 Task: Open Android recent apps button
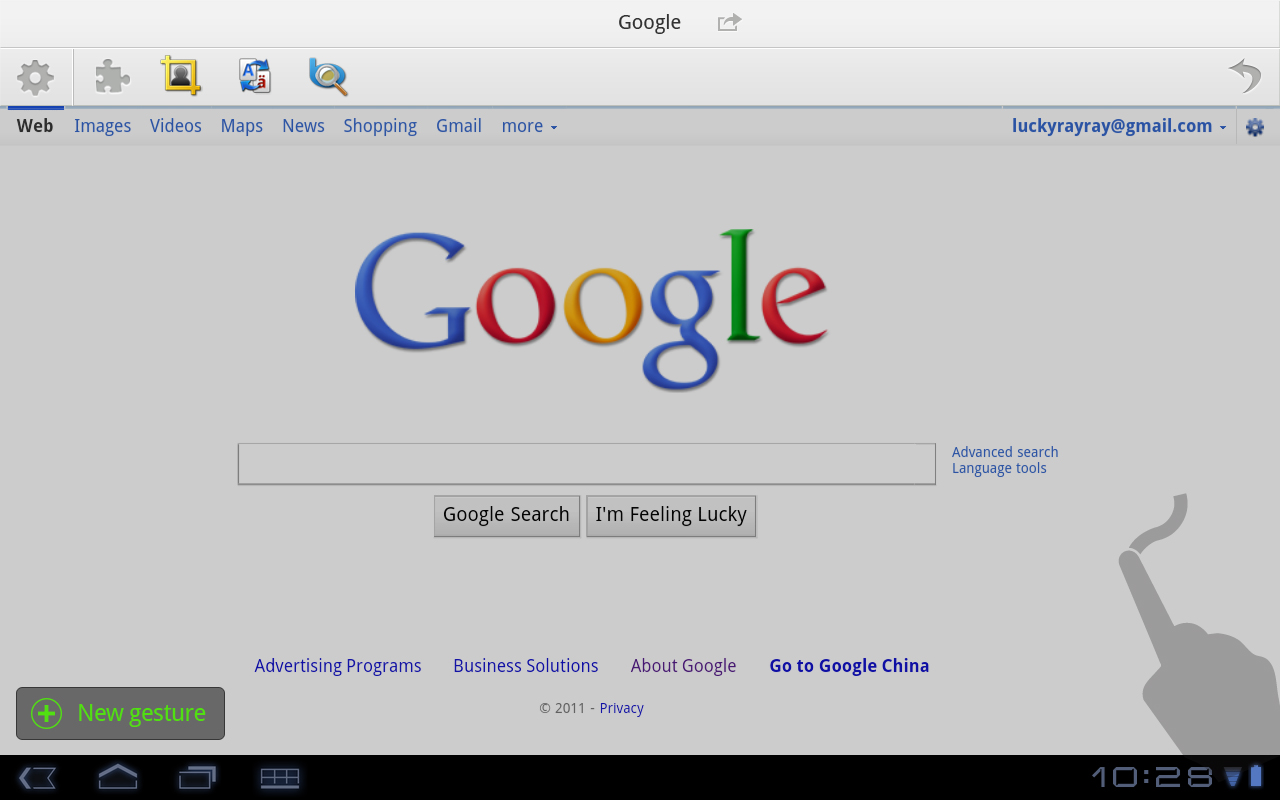pyautogui.click(x=197, y=777)
